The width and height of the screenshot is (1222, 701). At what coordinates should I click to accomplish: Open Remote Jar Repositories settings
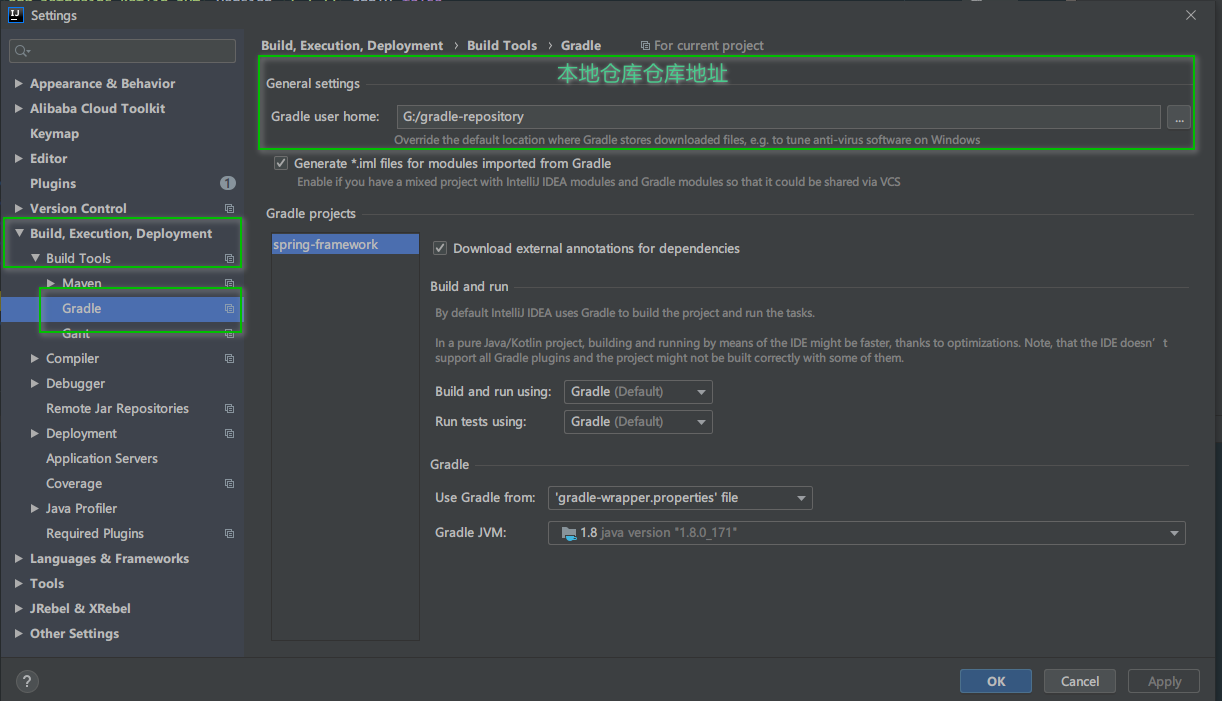(x=117, y=409)
